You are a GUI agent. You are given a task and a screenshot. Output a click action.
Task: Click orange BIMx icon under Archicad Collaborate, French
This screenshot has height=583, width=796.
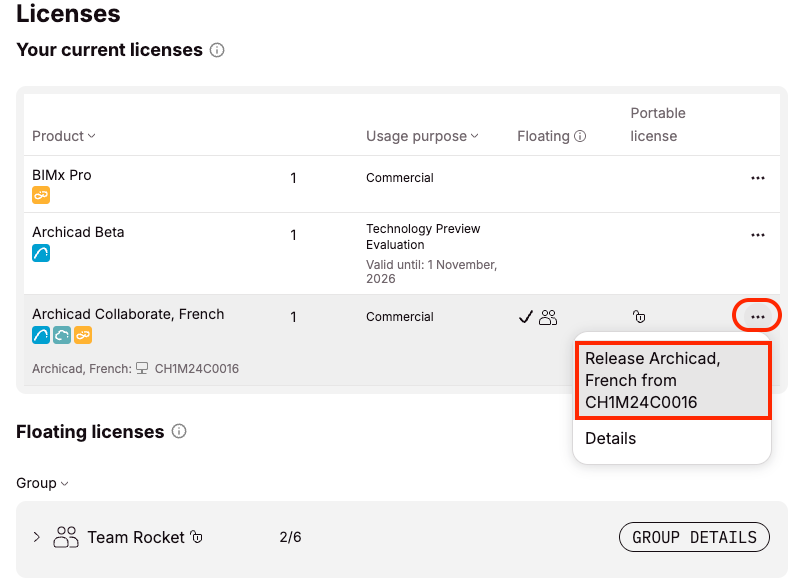83,335
